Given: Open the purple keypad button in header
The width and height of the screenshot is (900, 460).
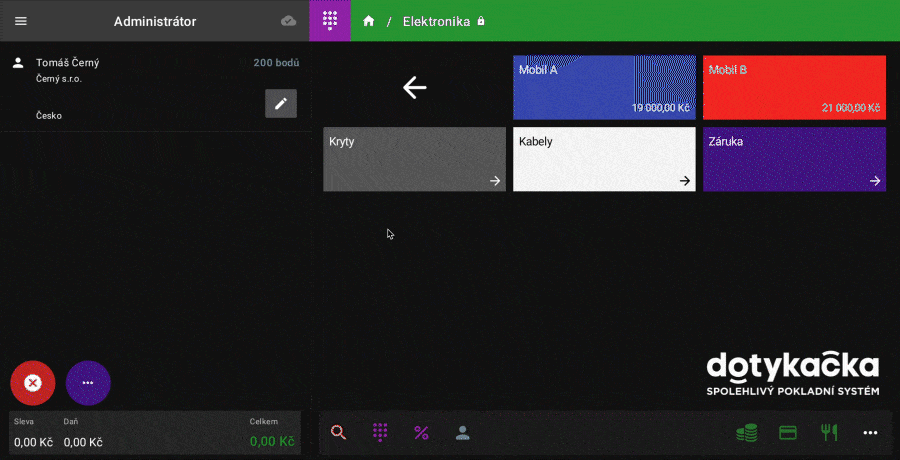Looking at the screenshot, I should (x=330, y=21).
